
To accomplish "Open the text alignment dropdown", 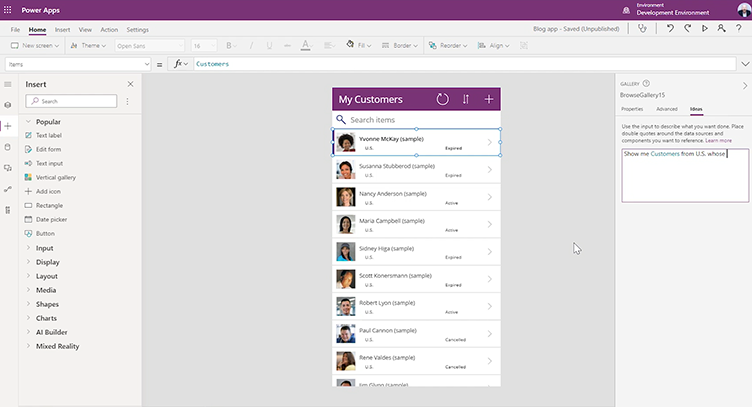I will click(329, 46).
